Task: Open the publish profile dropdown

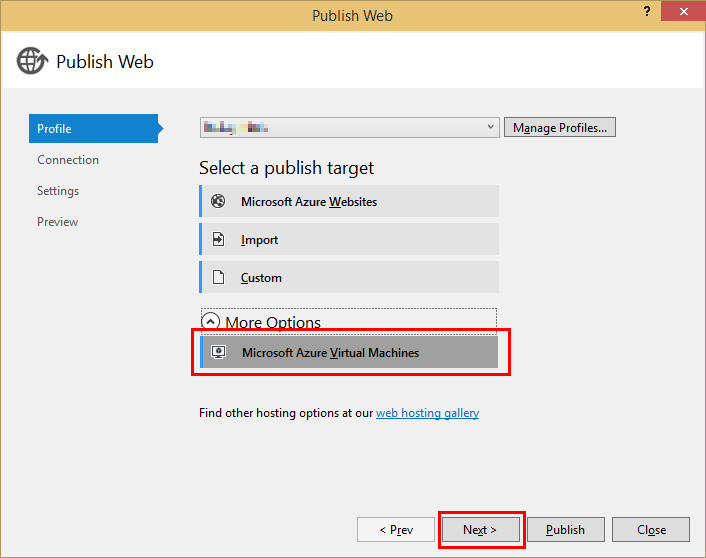Action: [x=349, y=127]
